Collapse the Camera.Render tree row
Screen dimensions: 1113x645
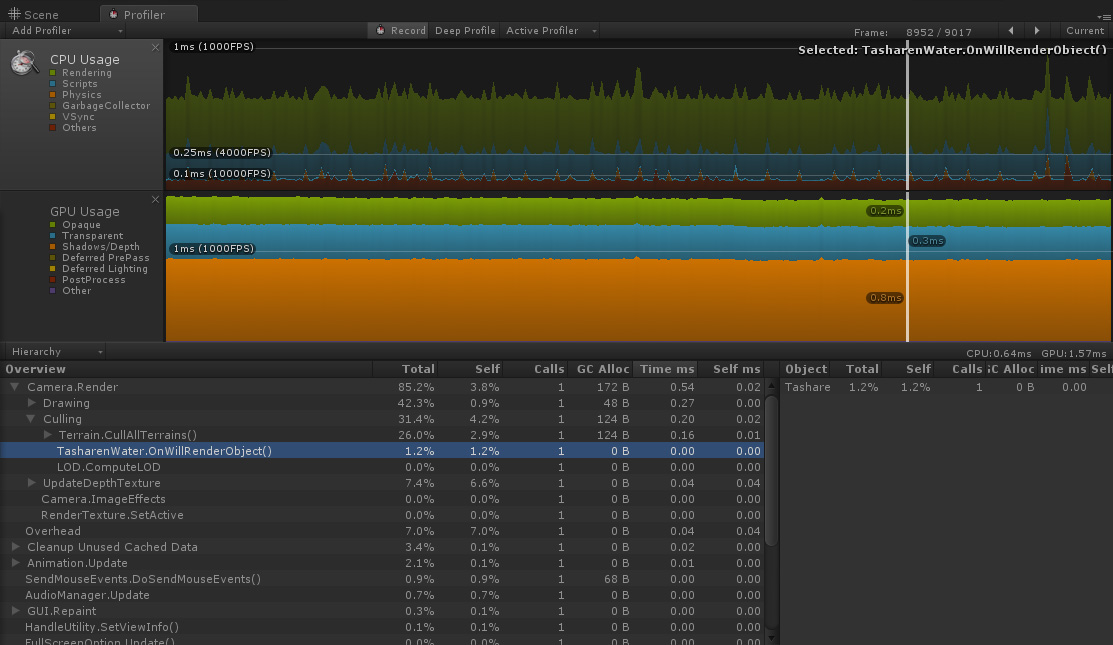click(x=15, y=387)
